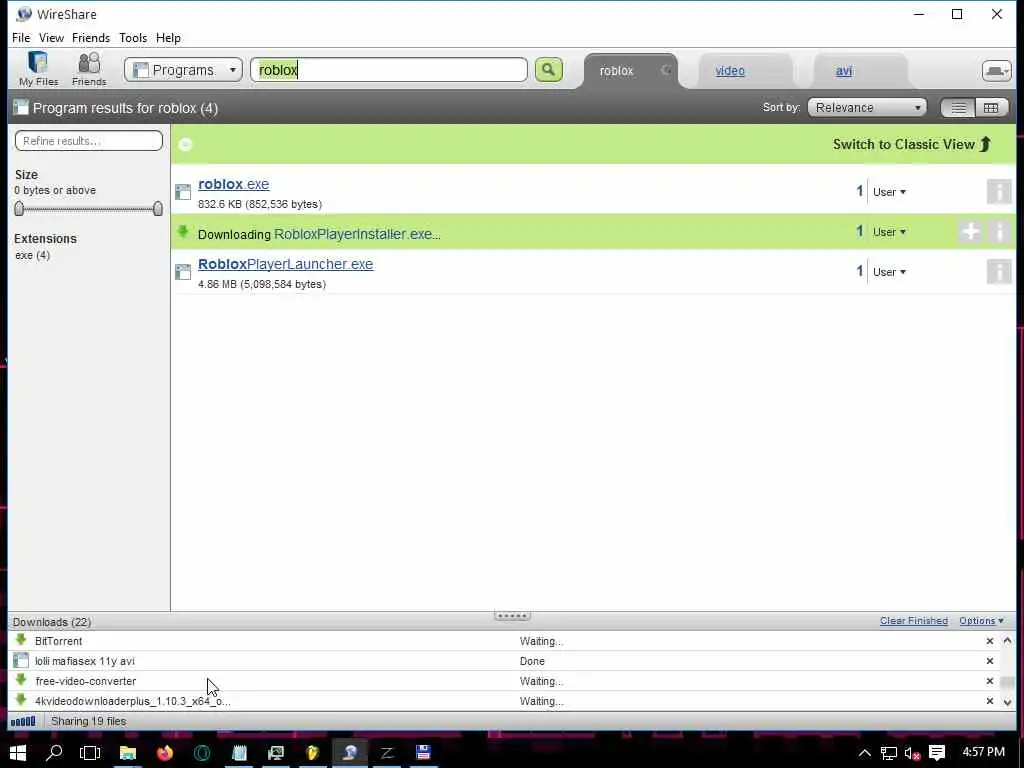The image size is (1024, 768).
Task: Open the downloads Options menu
Action: (x=981, y=621)
